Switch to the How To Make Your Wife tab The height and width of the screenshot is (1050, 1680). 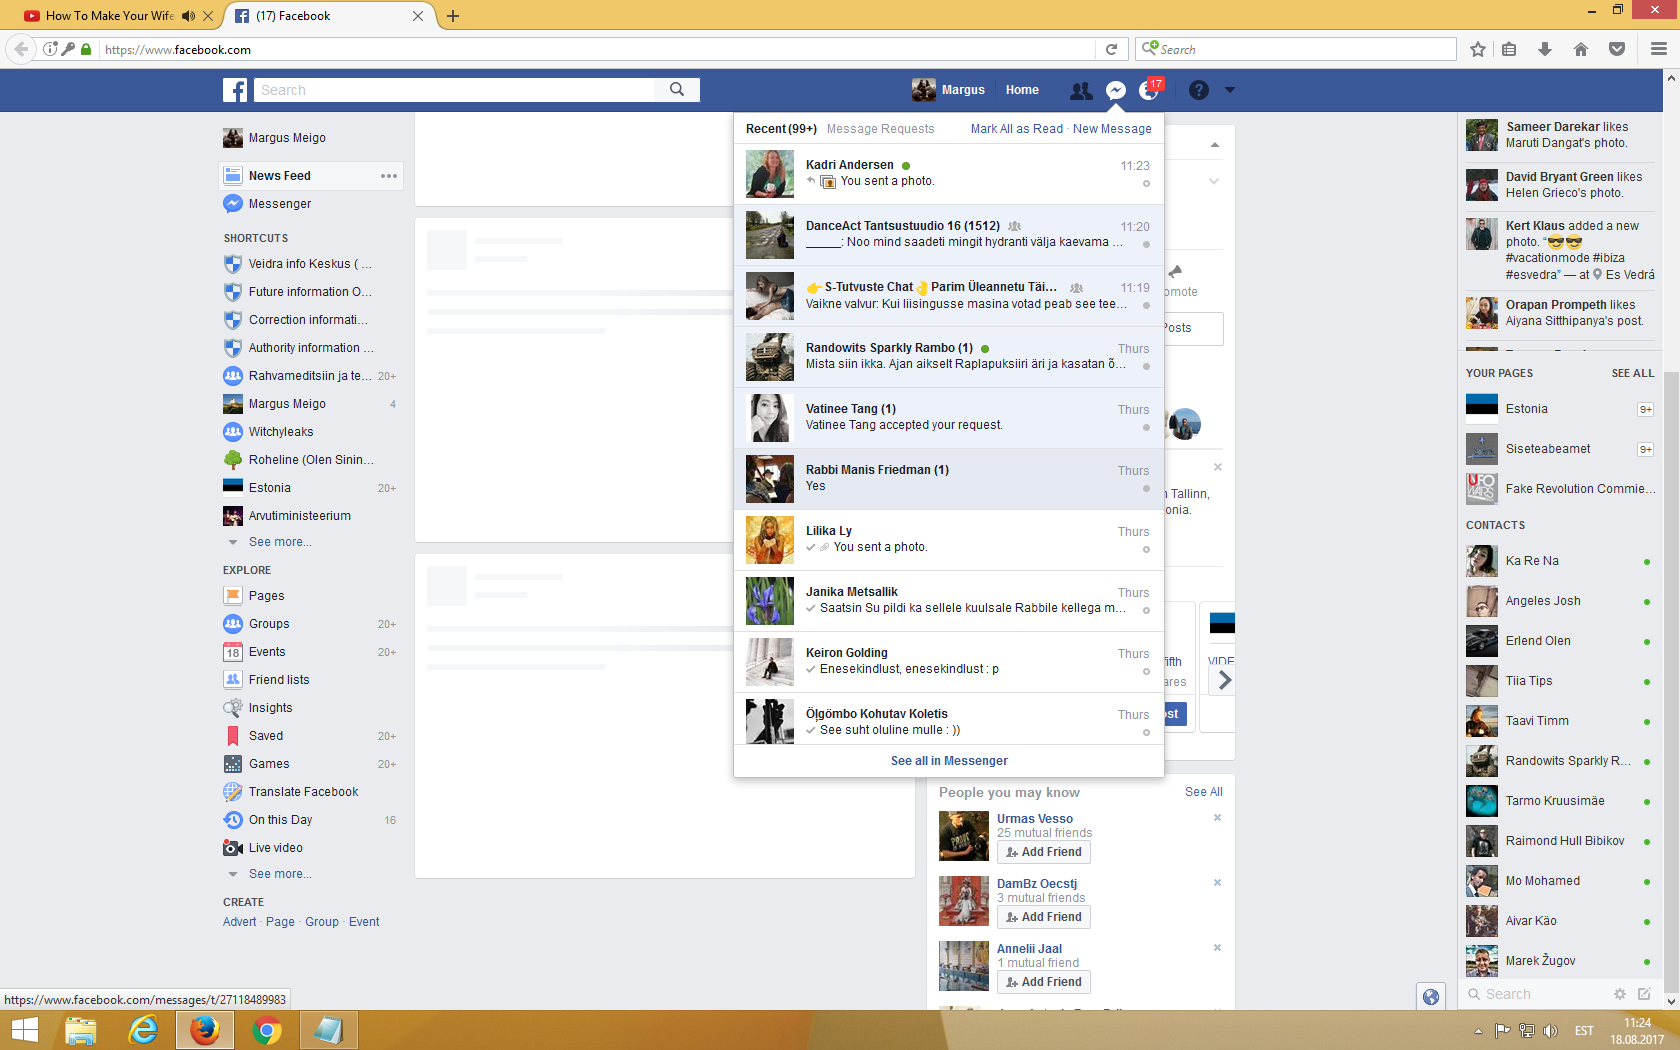(111, 16)
